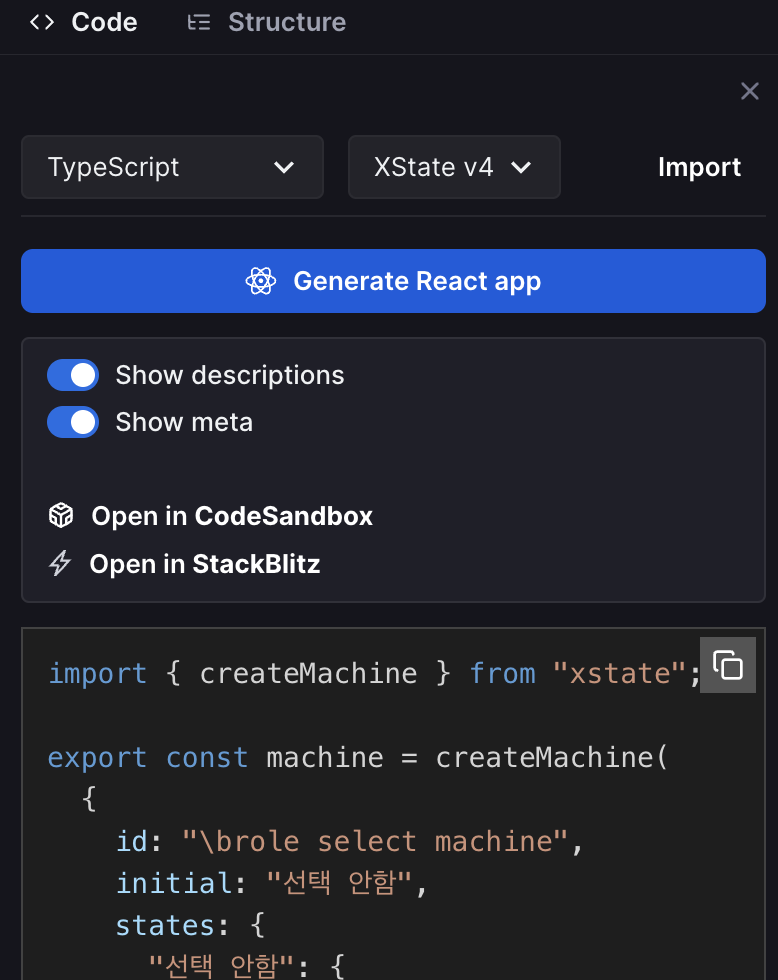The image size is (778, 980).
Task: Click the code brackets icon
Action: tap(42, 22)
